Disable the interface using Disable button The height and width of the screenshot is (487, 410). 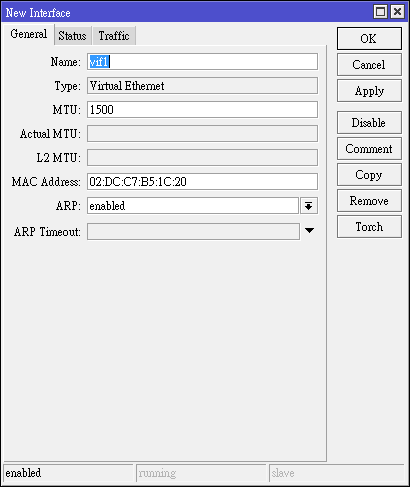click(369, 123)
